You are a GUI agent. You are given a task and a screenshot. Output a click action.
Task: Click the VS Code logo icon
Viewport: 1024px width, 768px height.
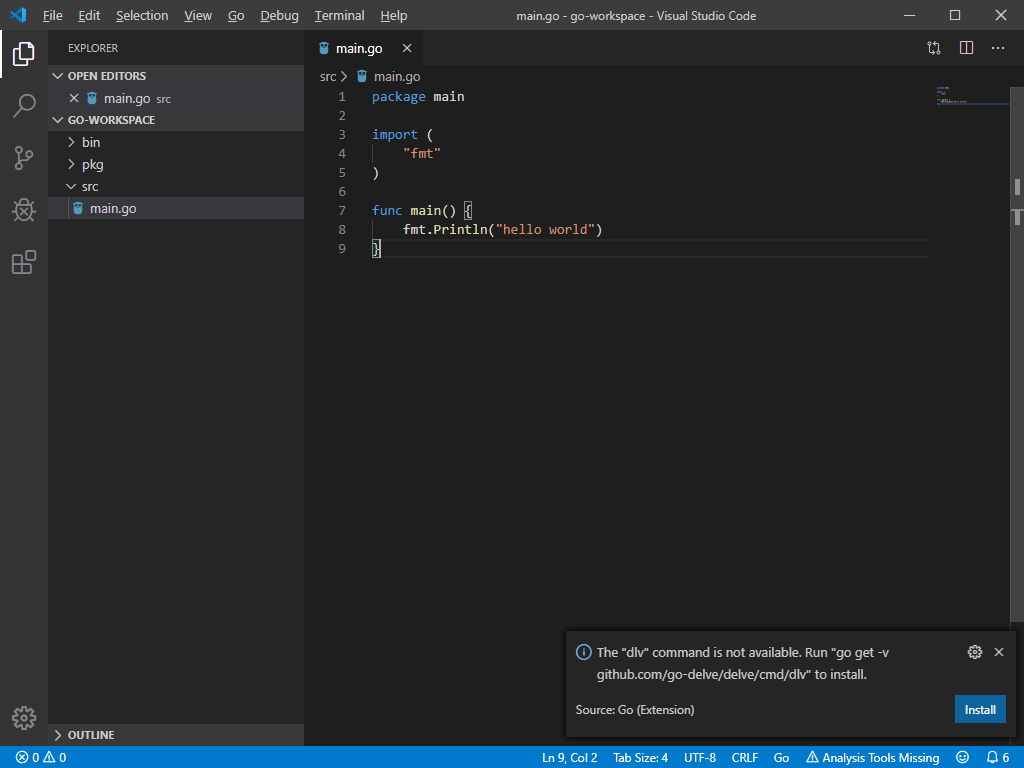click(x=18, y=15)
